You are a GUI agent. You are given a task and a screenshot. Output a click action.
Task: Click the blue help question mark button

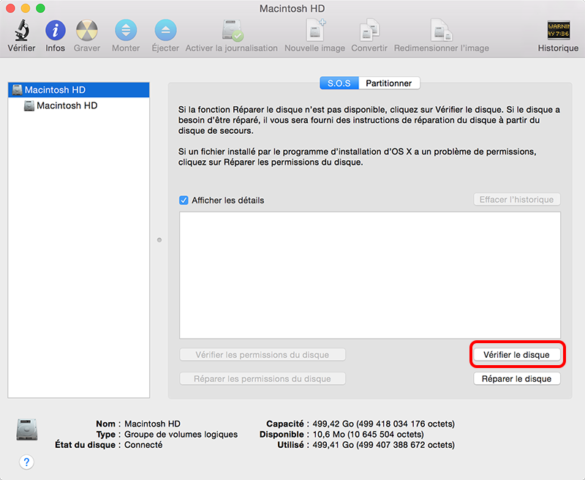pos(26,462)
